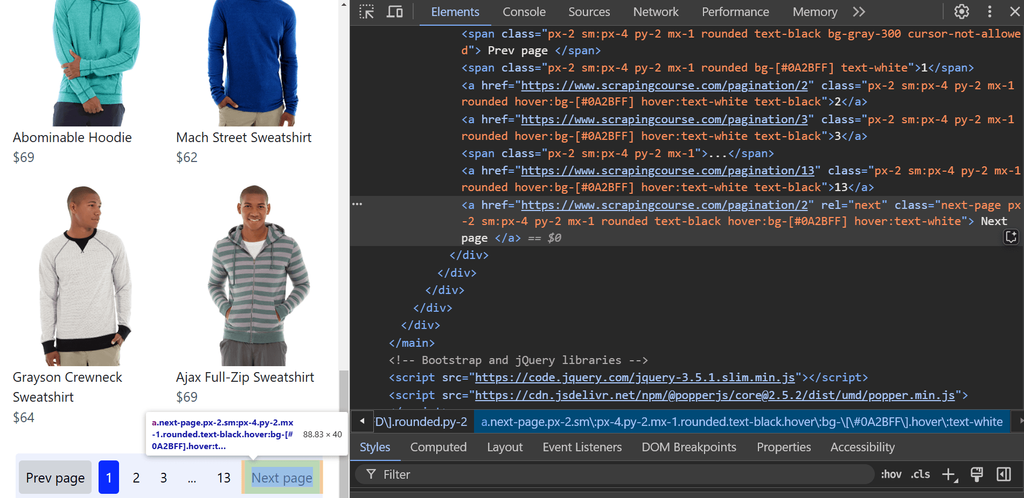Toggle the :hov element state button
This screenshot has height=498, width=1024.
pyautogui.click(x=891, y=475)
